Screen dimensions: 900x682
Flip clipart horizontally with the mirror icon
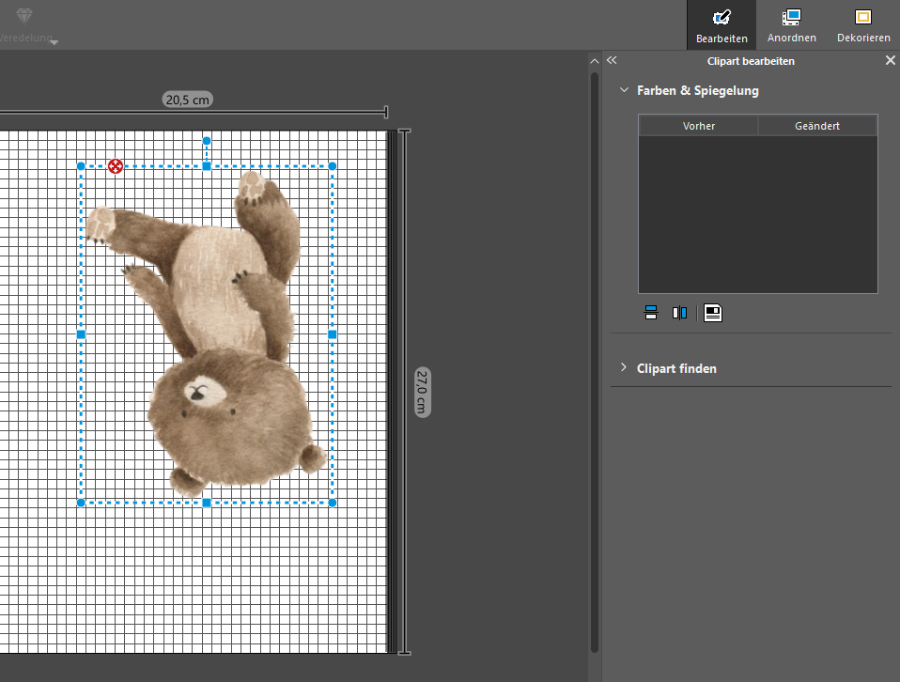coord(680,313)
